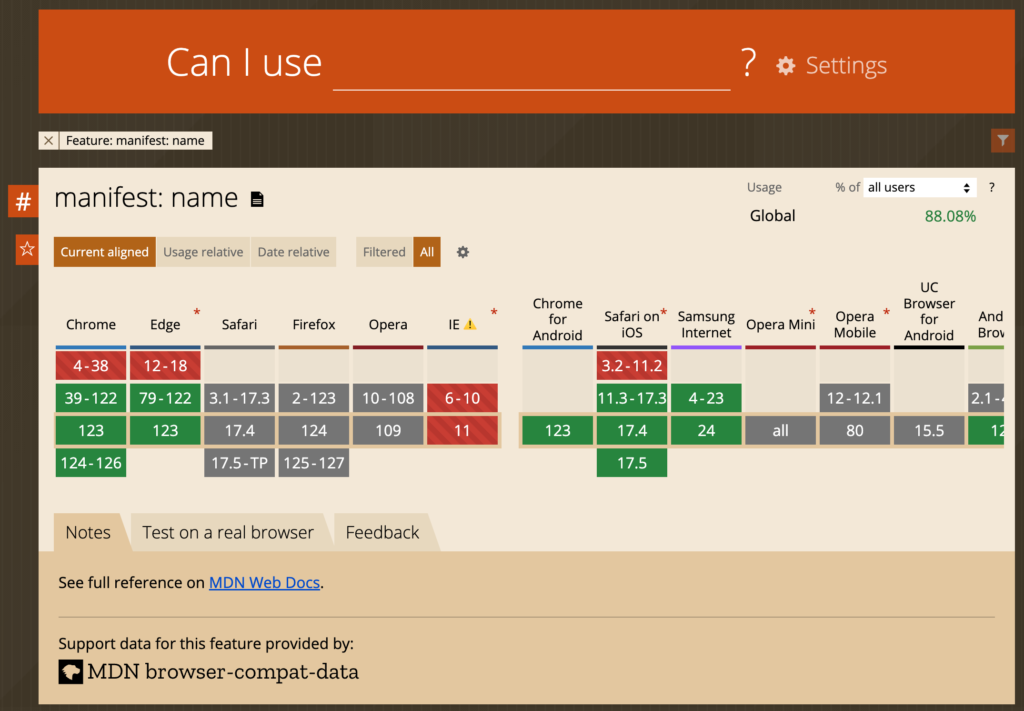Click the MDN browser-compat-data logo
The image size is (1024, 711).
(x=71, y=671)
